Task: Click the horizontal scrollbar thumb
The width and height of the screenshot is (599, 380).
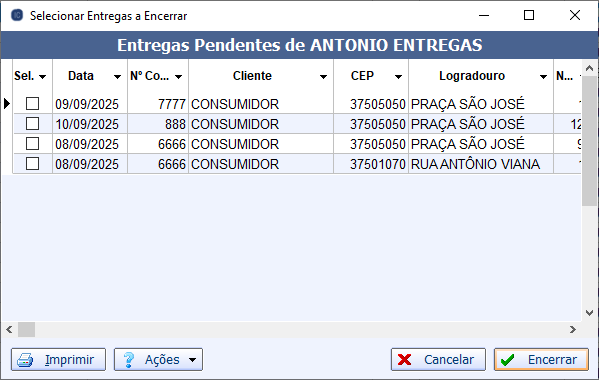Action: pos(27,329)
